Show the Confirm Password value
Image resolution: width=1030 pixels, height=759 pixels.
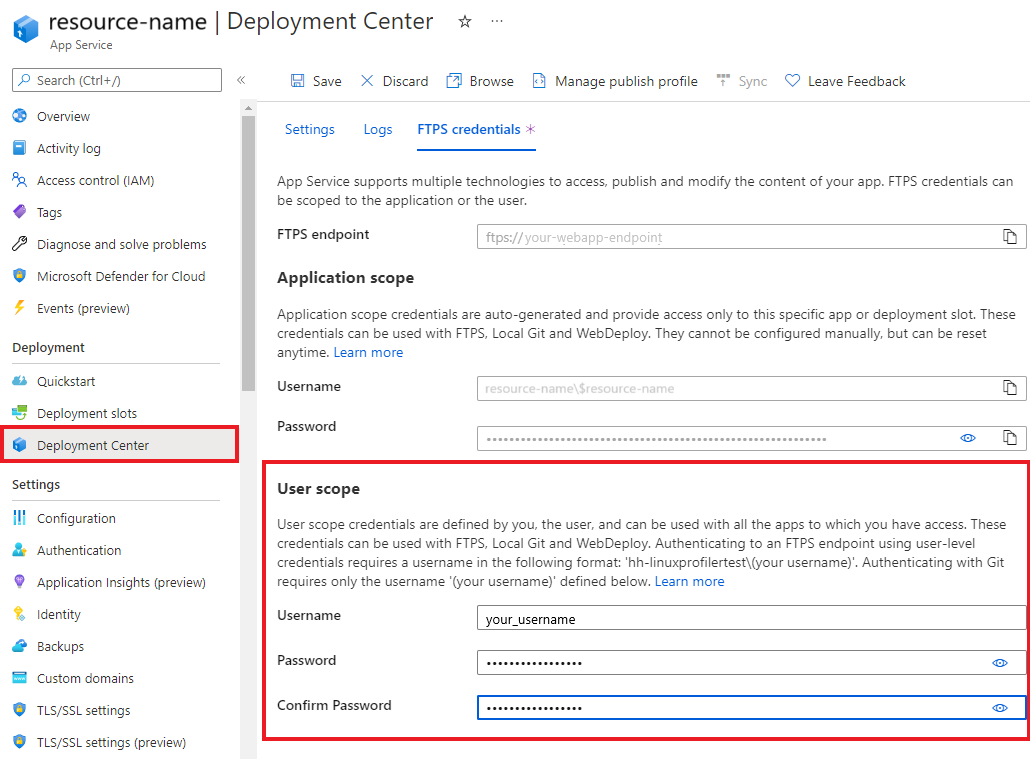(x=999, y=708)
